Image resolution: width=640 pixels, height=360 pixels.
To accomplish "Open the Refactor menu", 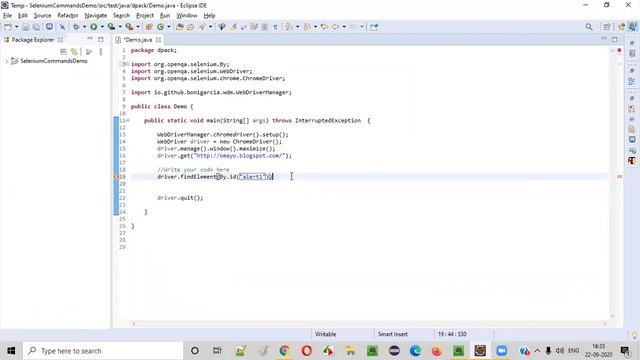I will tap(68, 16).
